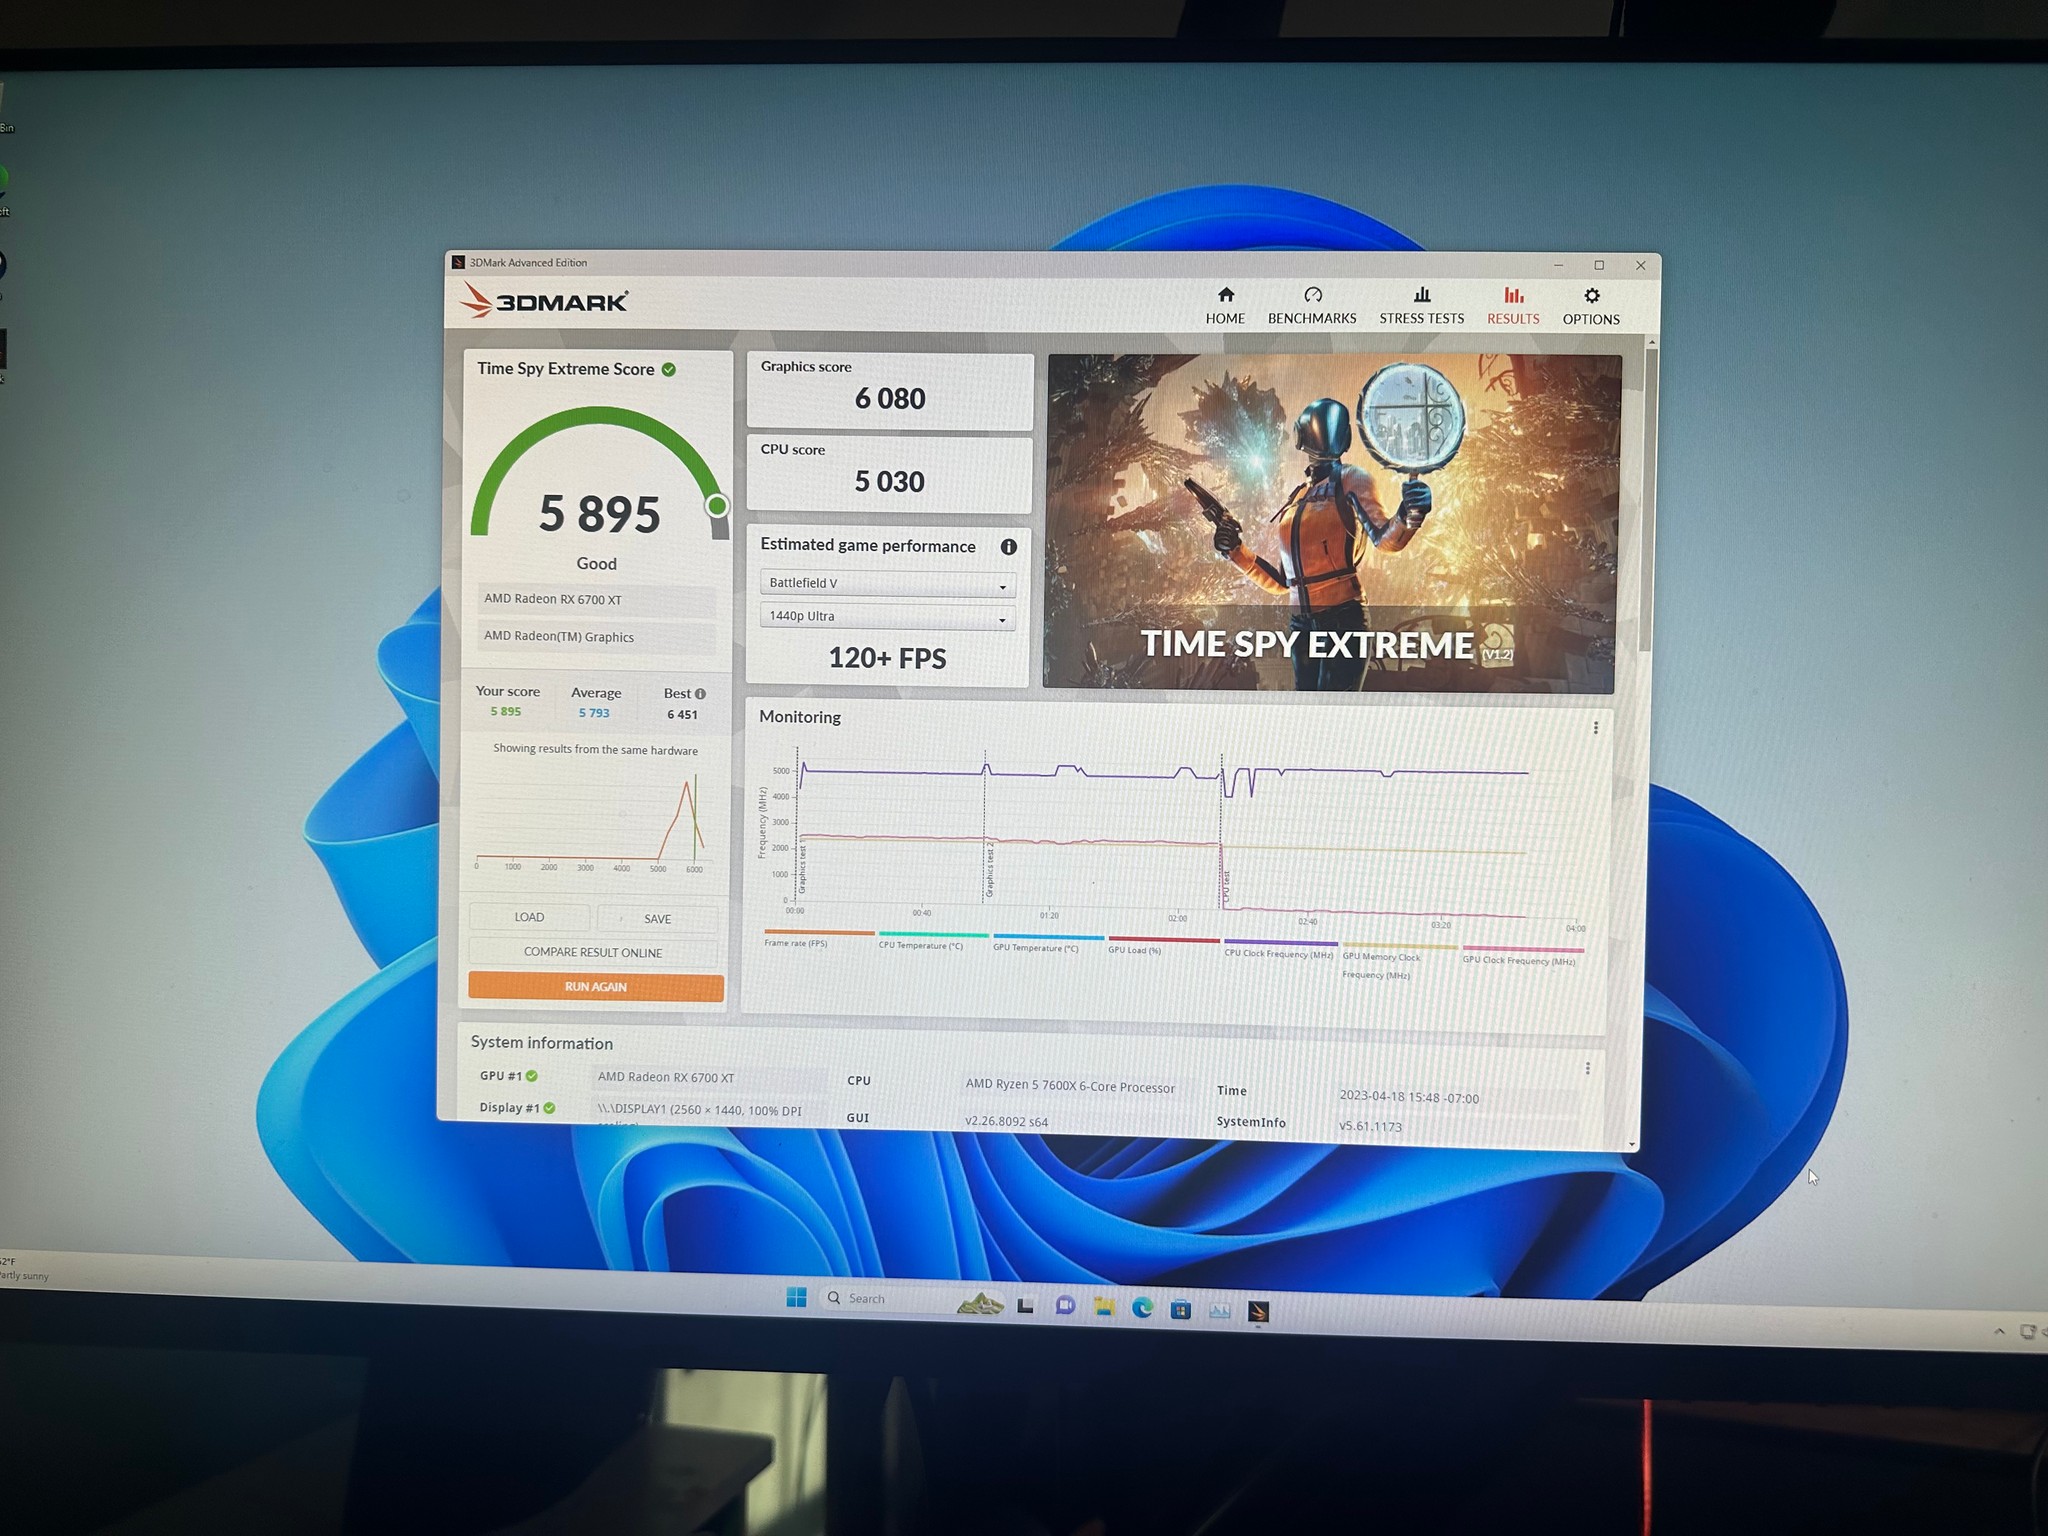Click the score distribution graph

[594, 820]
